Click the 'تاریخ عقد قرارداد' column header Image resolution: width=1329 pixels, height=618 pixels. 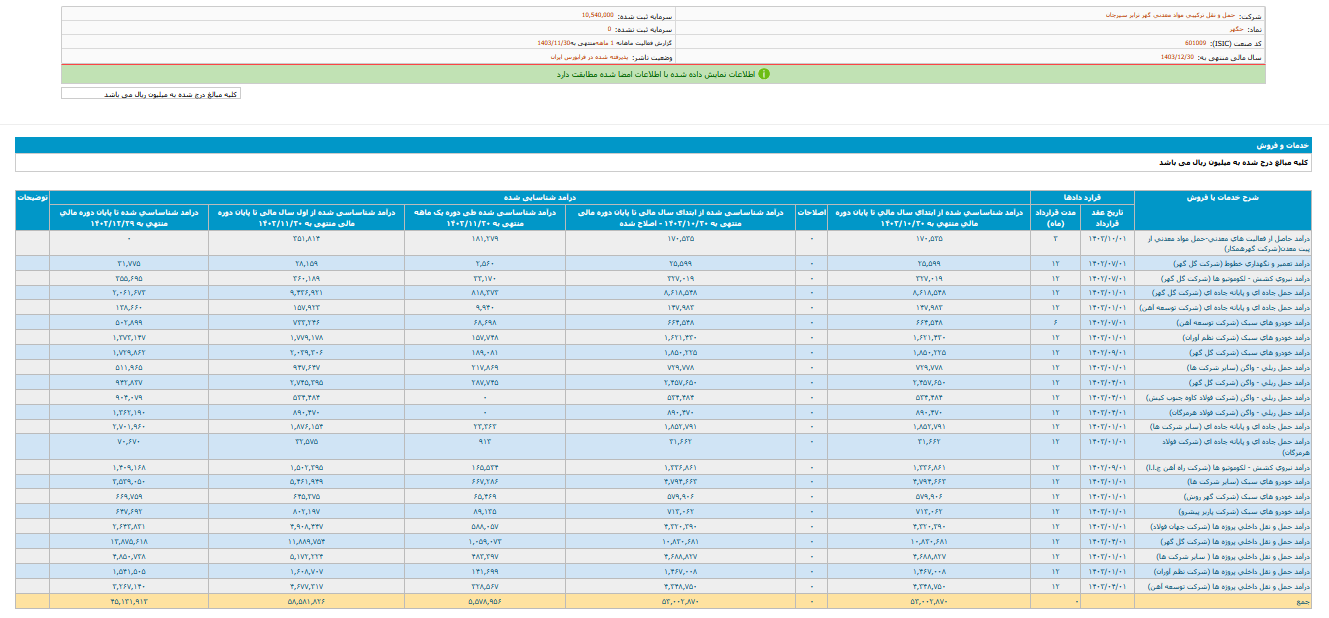(x=1108, y=217)
